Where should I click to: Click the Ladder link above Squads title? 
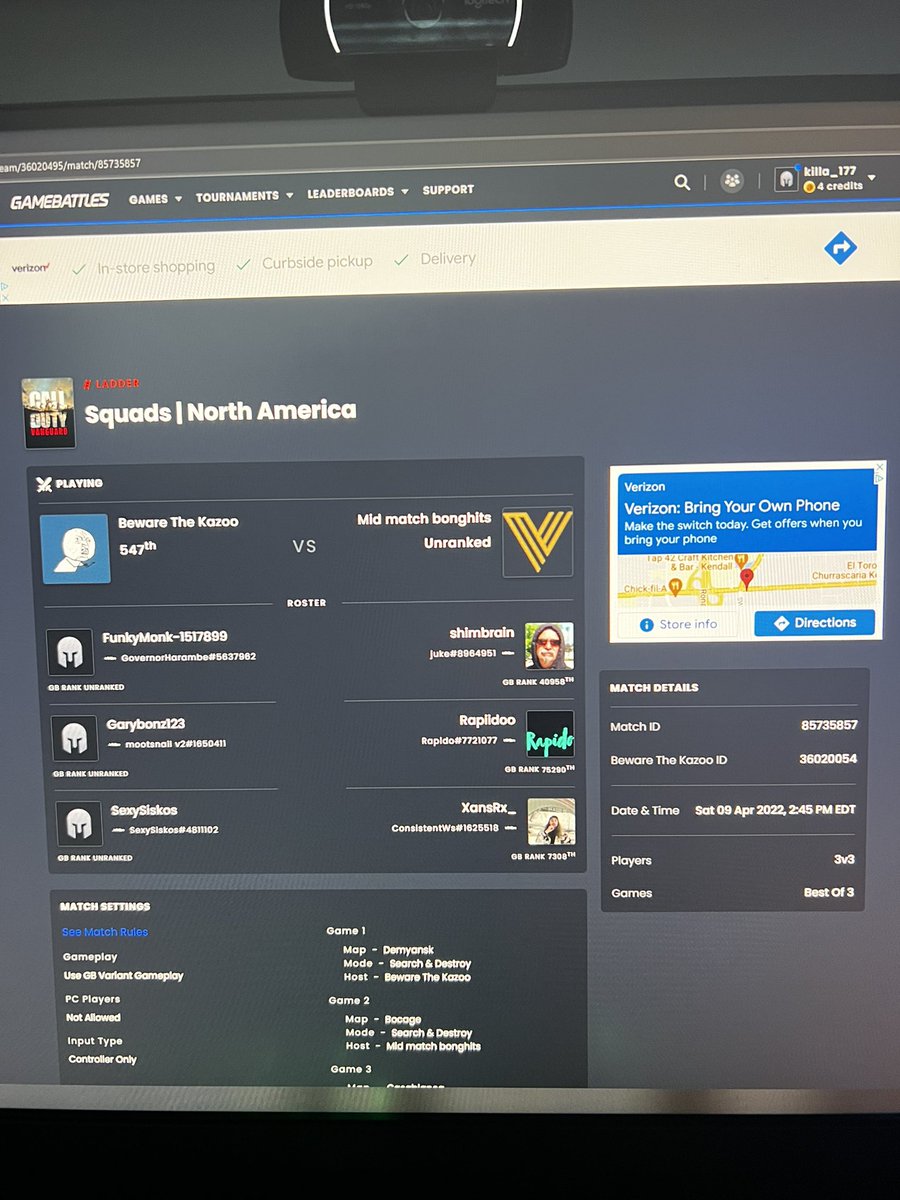pyautogui.click(x=112, y=384)
